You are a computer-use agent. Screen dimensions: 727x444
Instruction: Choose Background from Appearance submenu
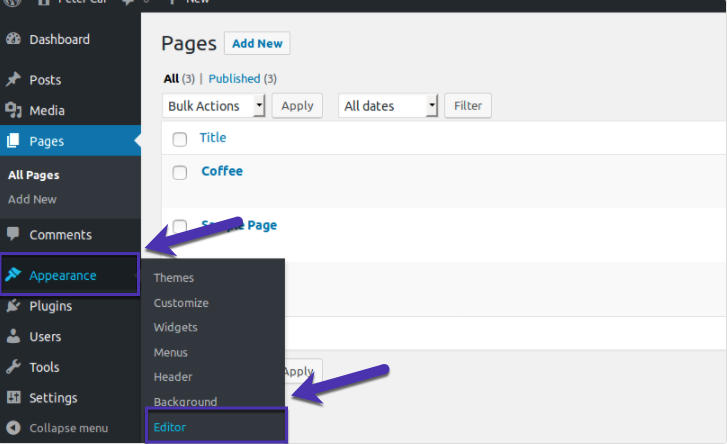[x=185, y=401]
